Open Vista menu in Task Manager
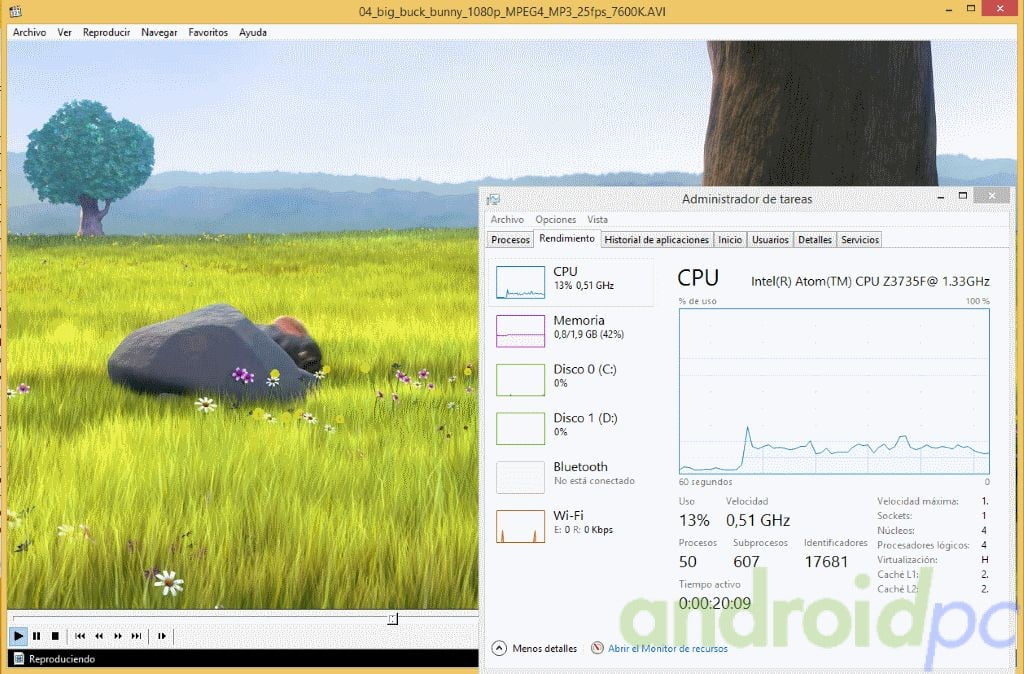 (598, 219)
